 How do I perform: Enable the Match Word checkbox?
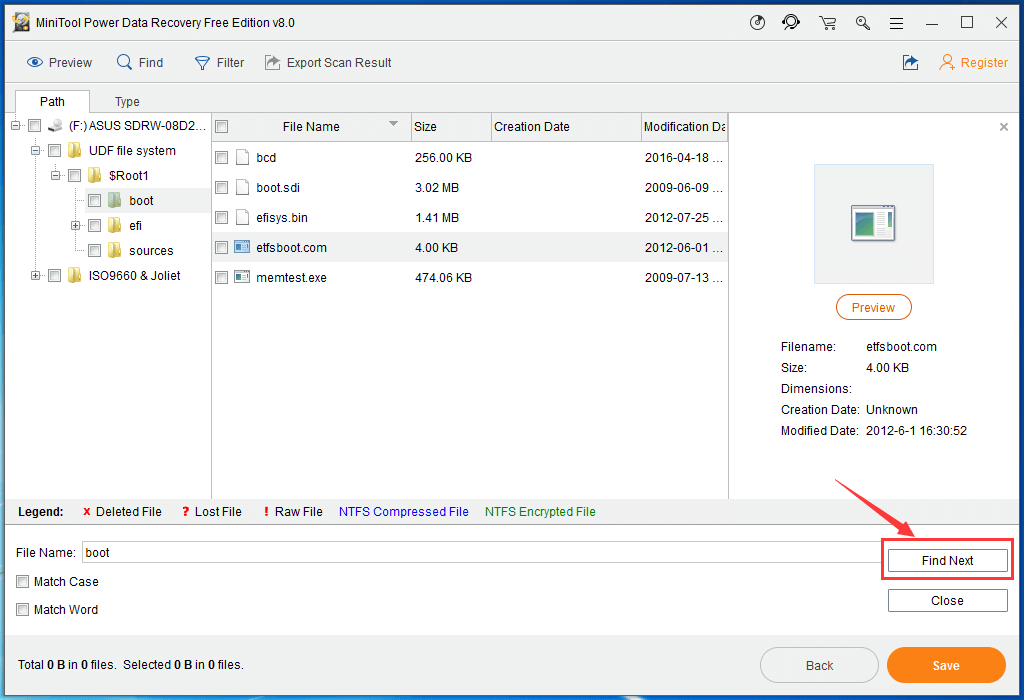(23, 610)
